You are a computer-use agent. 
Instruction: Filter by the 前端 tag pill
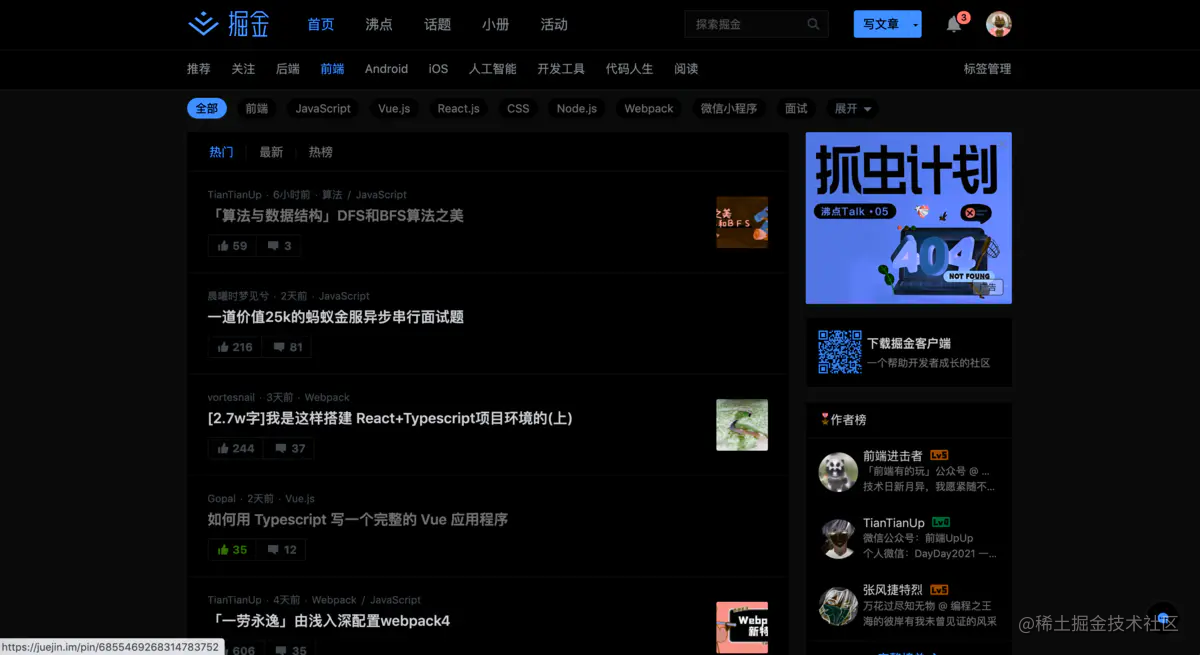pyautogui.click(x=257, y=108)
